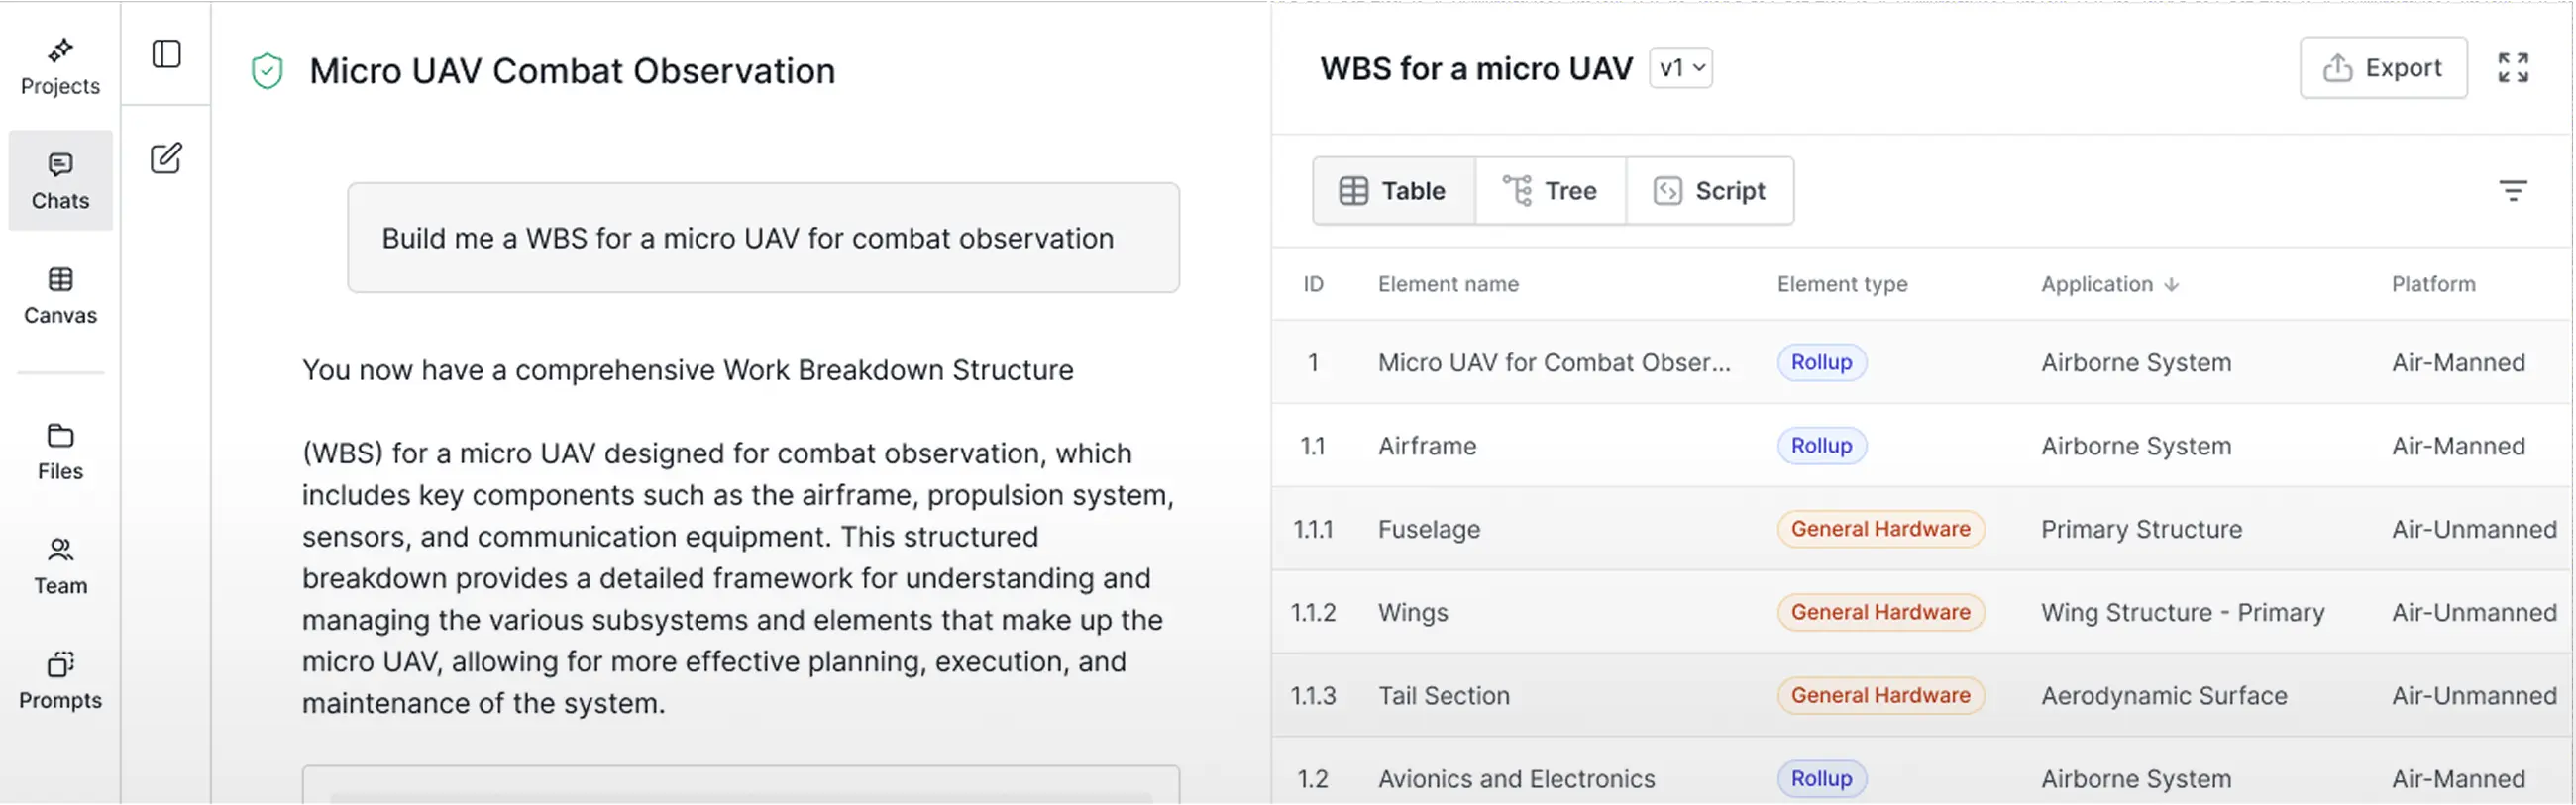Open the Projects section in sidebar

point(60,66)
